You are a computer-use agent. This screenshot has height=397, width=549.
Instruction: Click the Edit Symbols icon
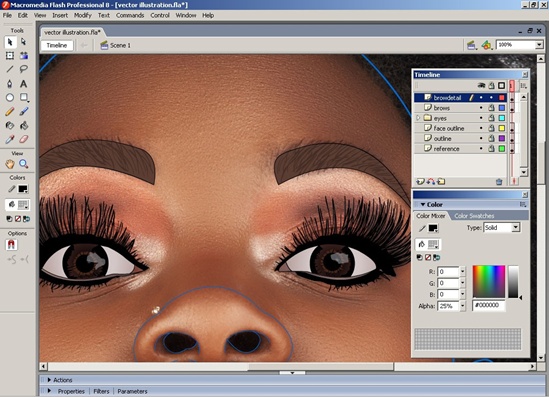point(486,45)
